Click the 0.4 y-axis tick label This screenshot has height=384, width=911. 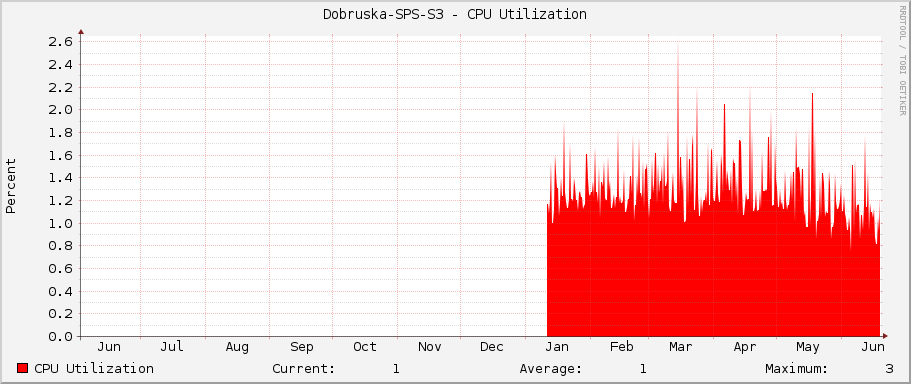60,291
